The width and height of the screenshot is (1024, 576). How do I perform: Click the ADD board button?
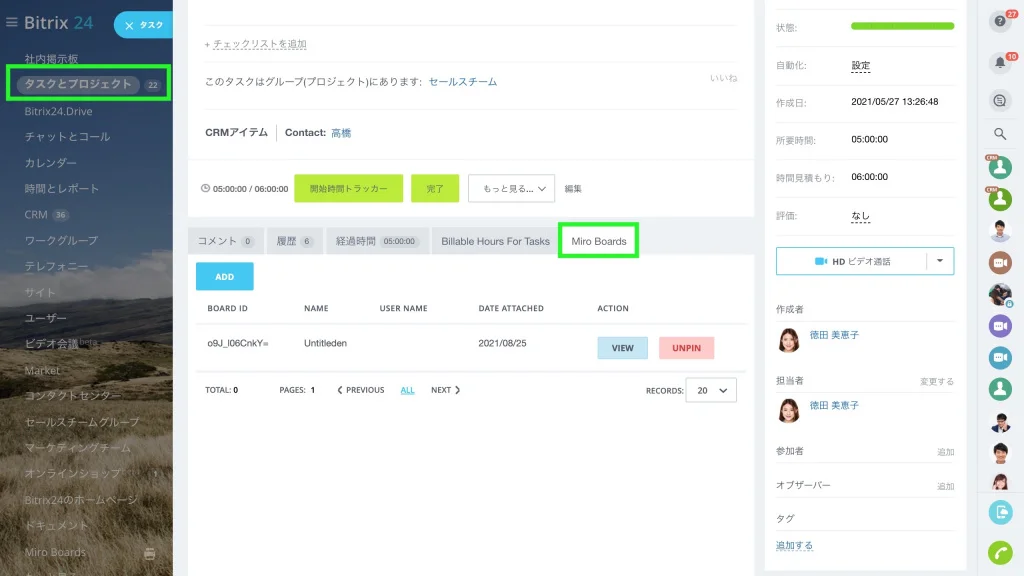click(x=225, y=276)
